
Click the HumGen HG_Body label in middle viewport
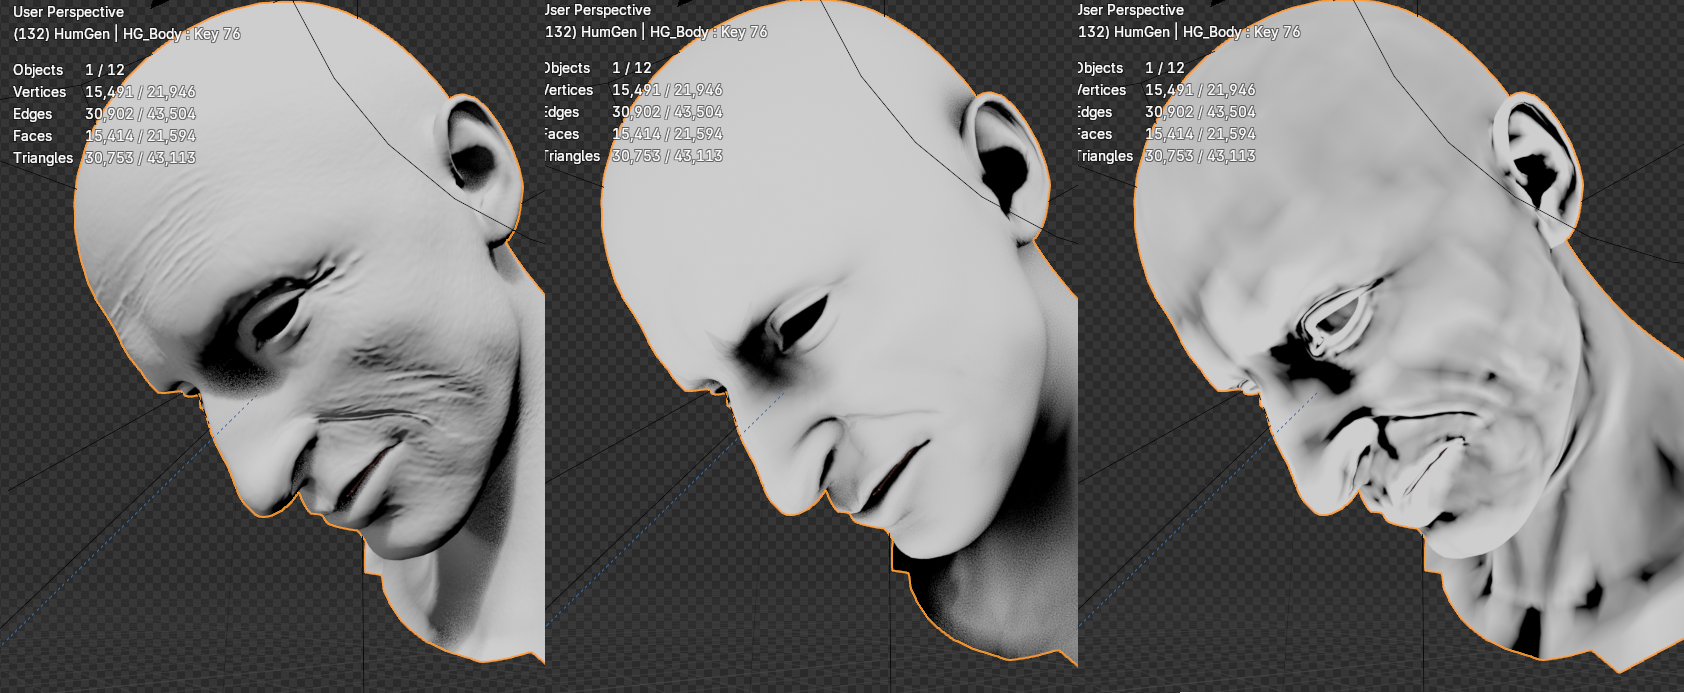coord(656,32)
